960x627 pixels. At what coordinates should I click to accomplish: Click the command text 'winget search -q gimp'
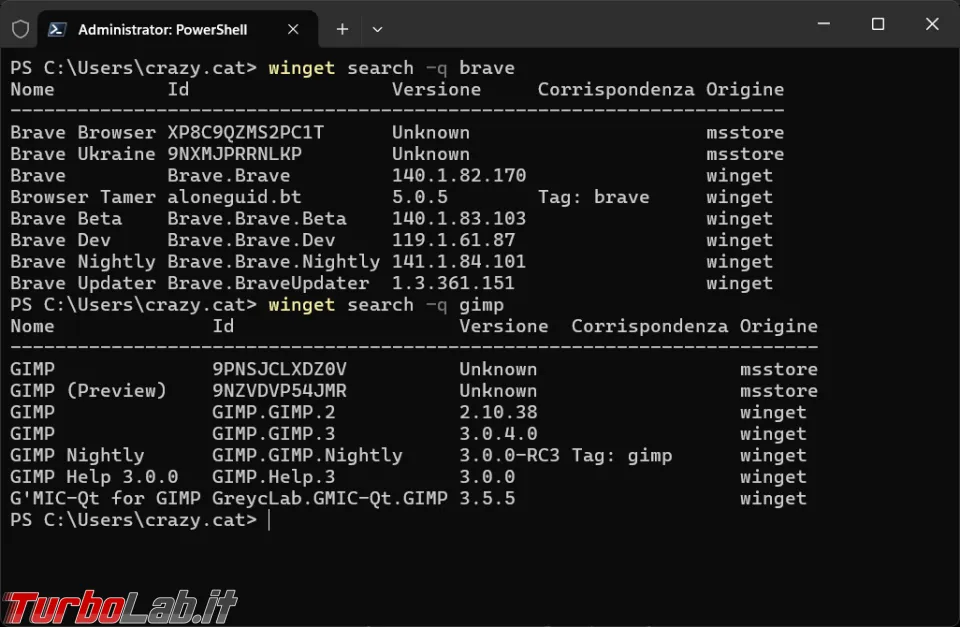386,305
